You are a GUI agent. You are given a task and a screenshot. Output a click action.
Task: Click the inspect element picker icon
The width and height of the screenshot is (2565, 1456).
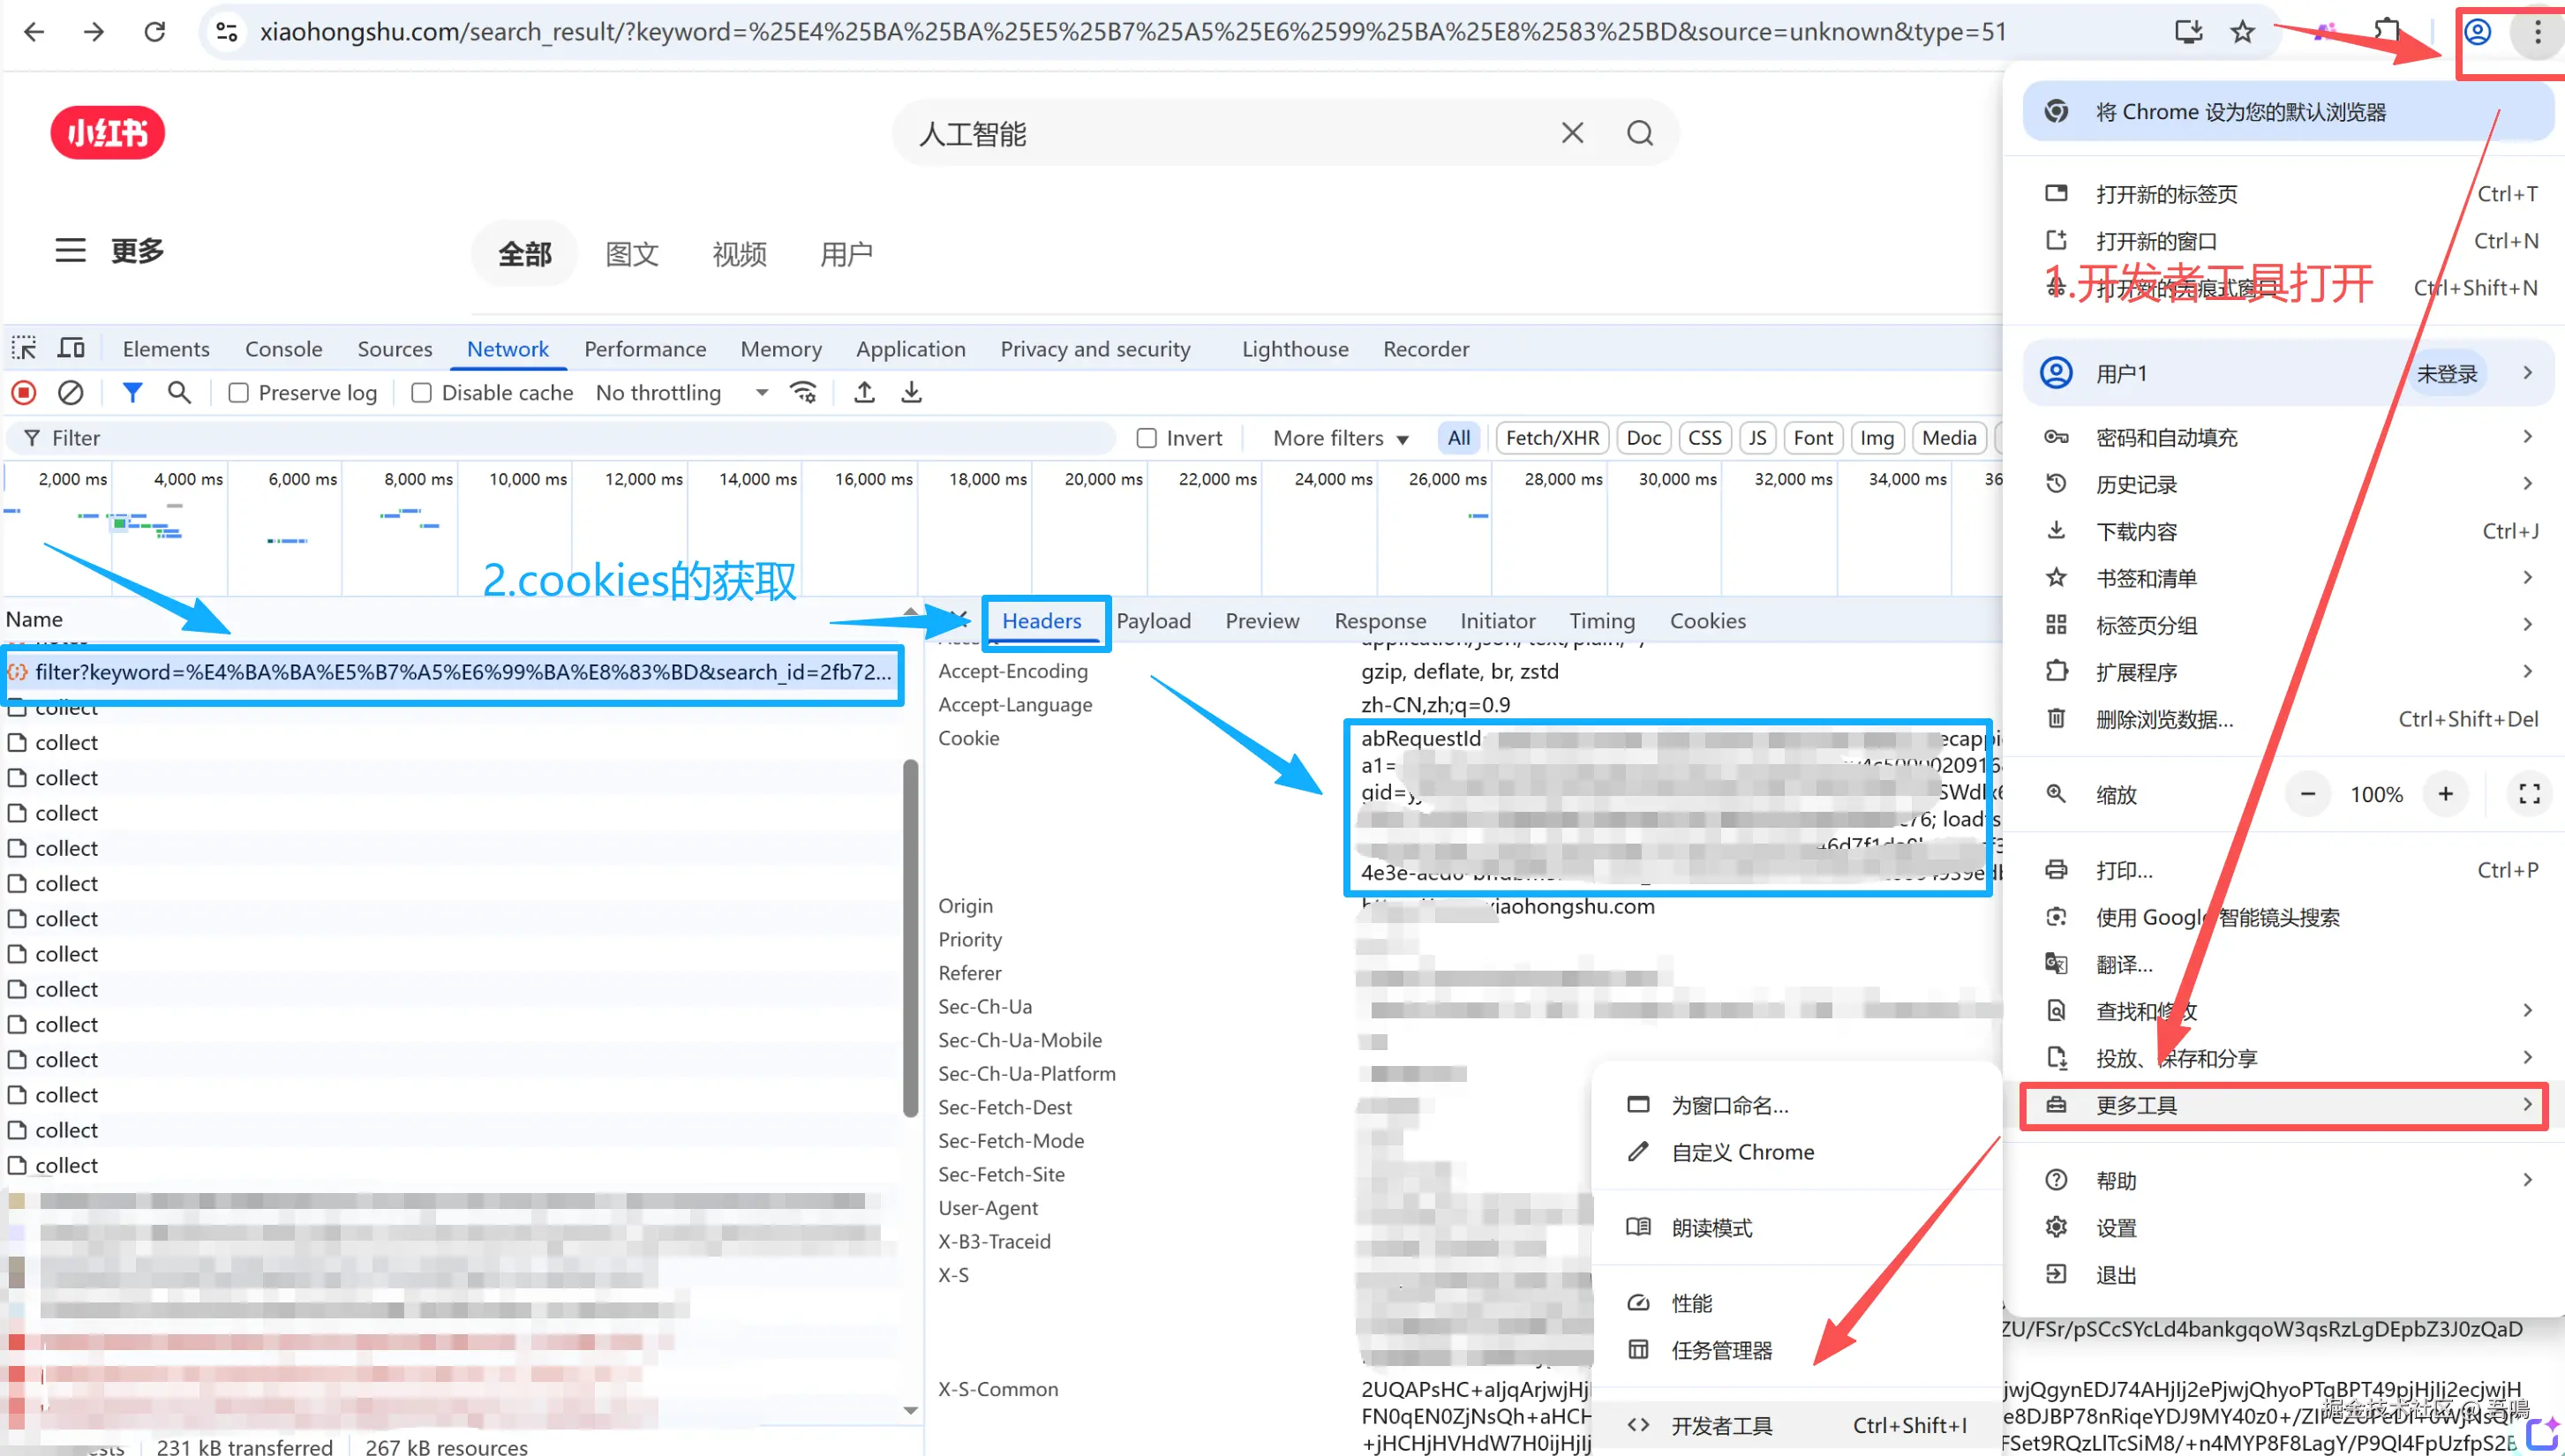pos(24,348)
